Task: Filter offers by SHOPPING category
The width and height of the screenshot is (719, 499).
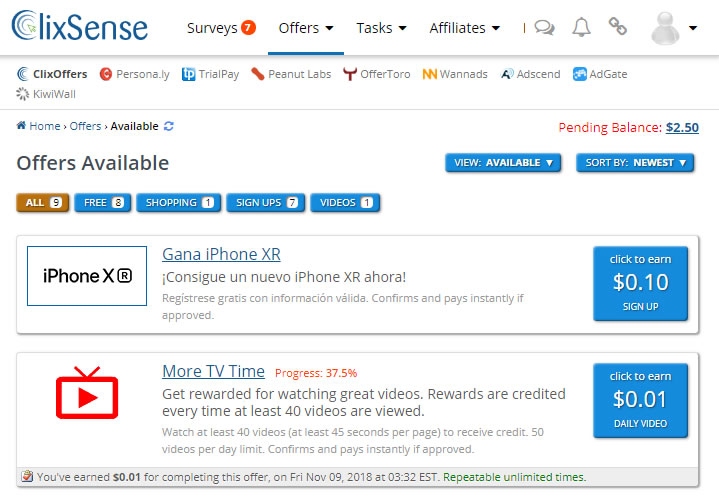Action: click(179, 203)
